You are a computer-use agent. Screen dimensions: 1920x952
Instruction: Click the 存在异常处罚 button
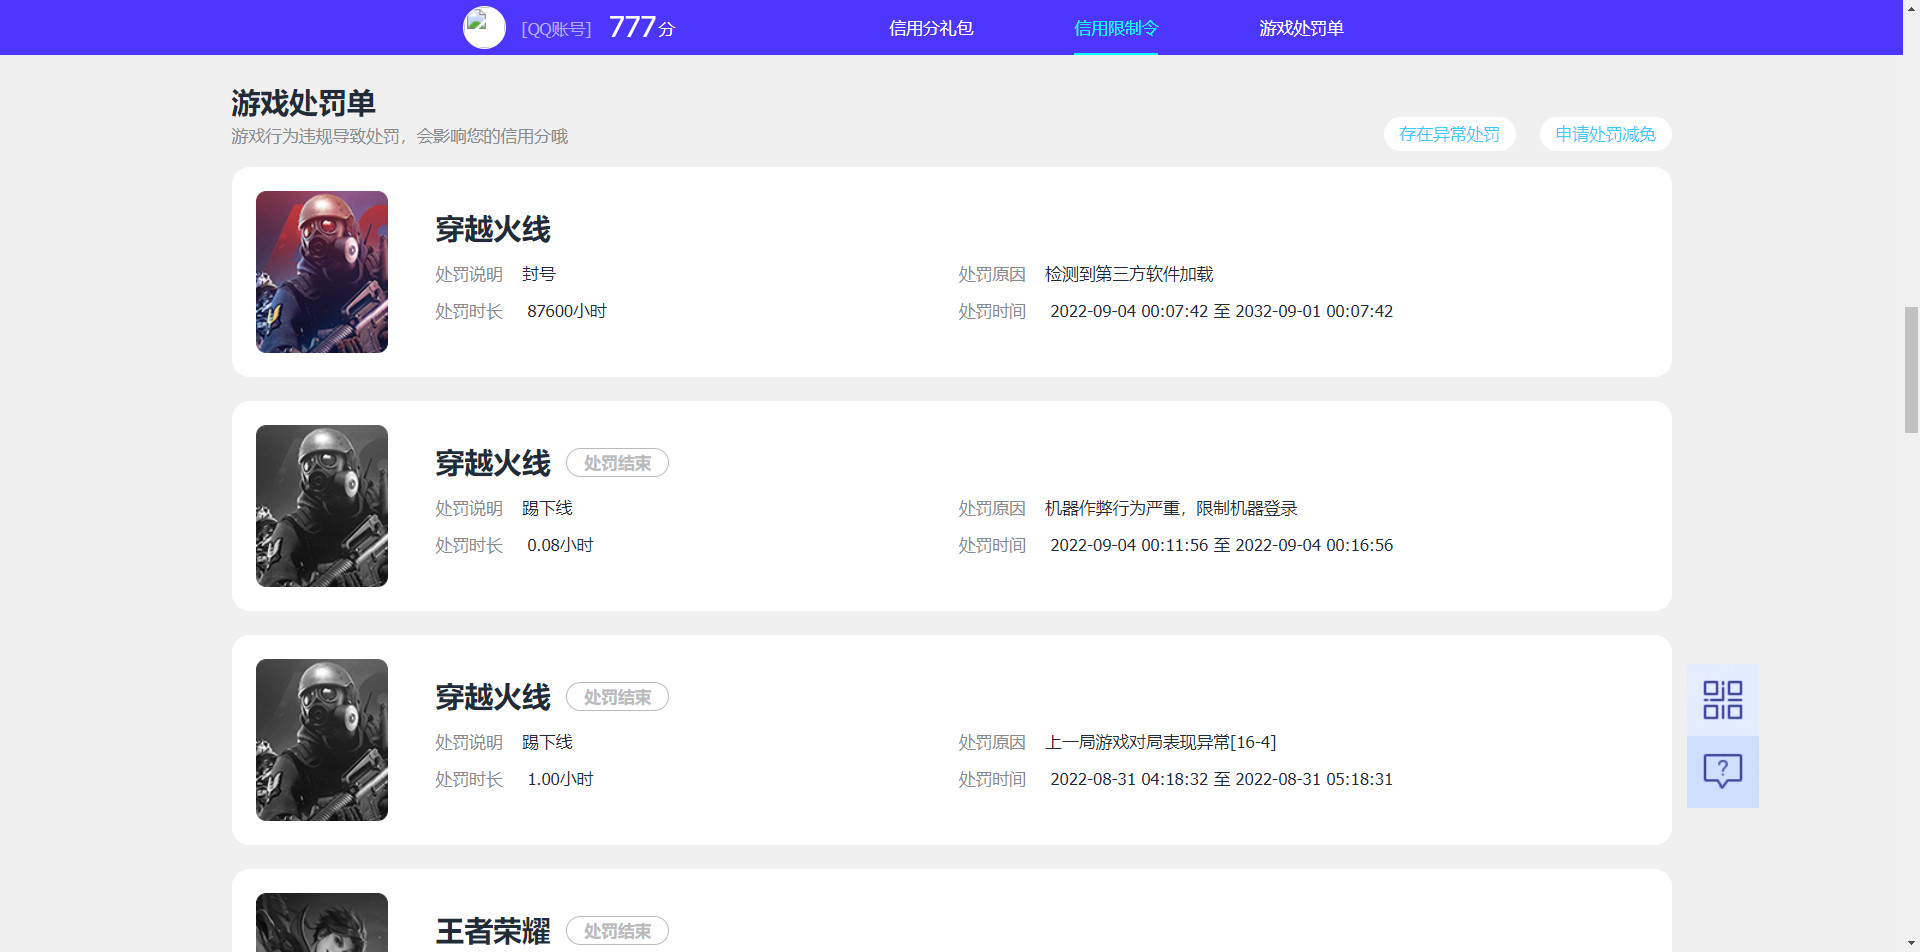pyautogui.click(x=1449, y=134)
